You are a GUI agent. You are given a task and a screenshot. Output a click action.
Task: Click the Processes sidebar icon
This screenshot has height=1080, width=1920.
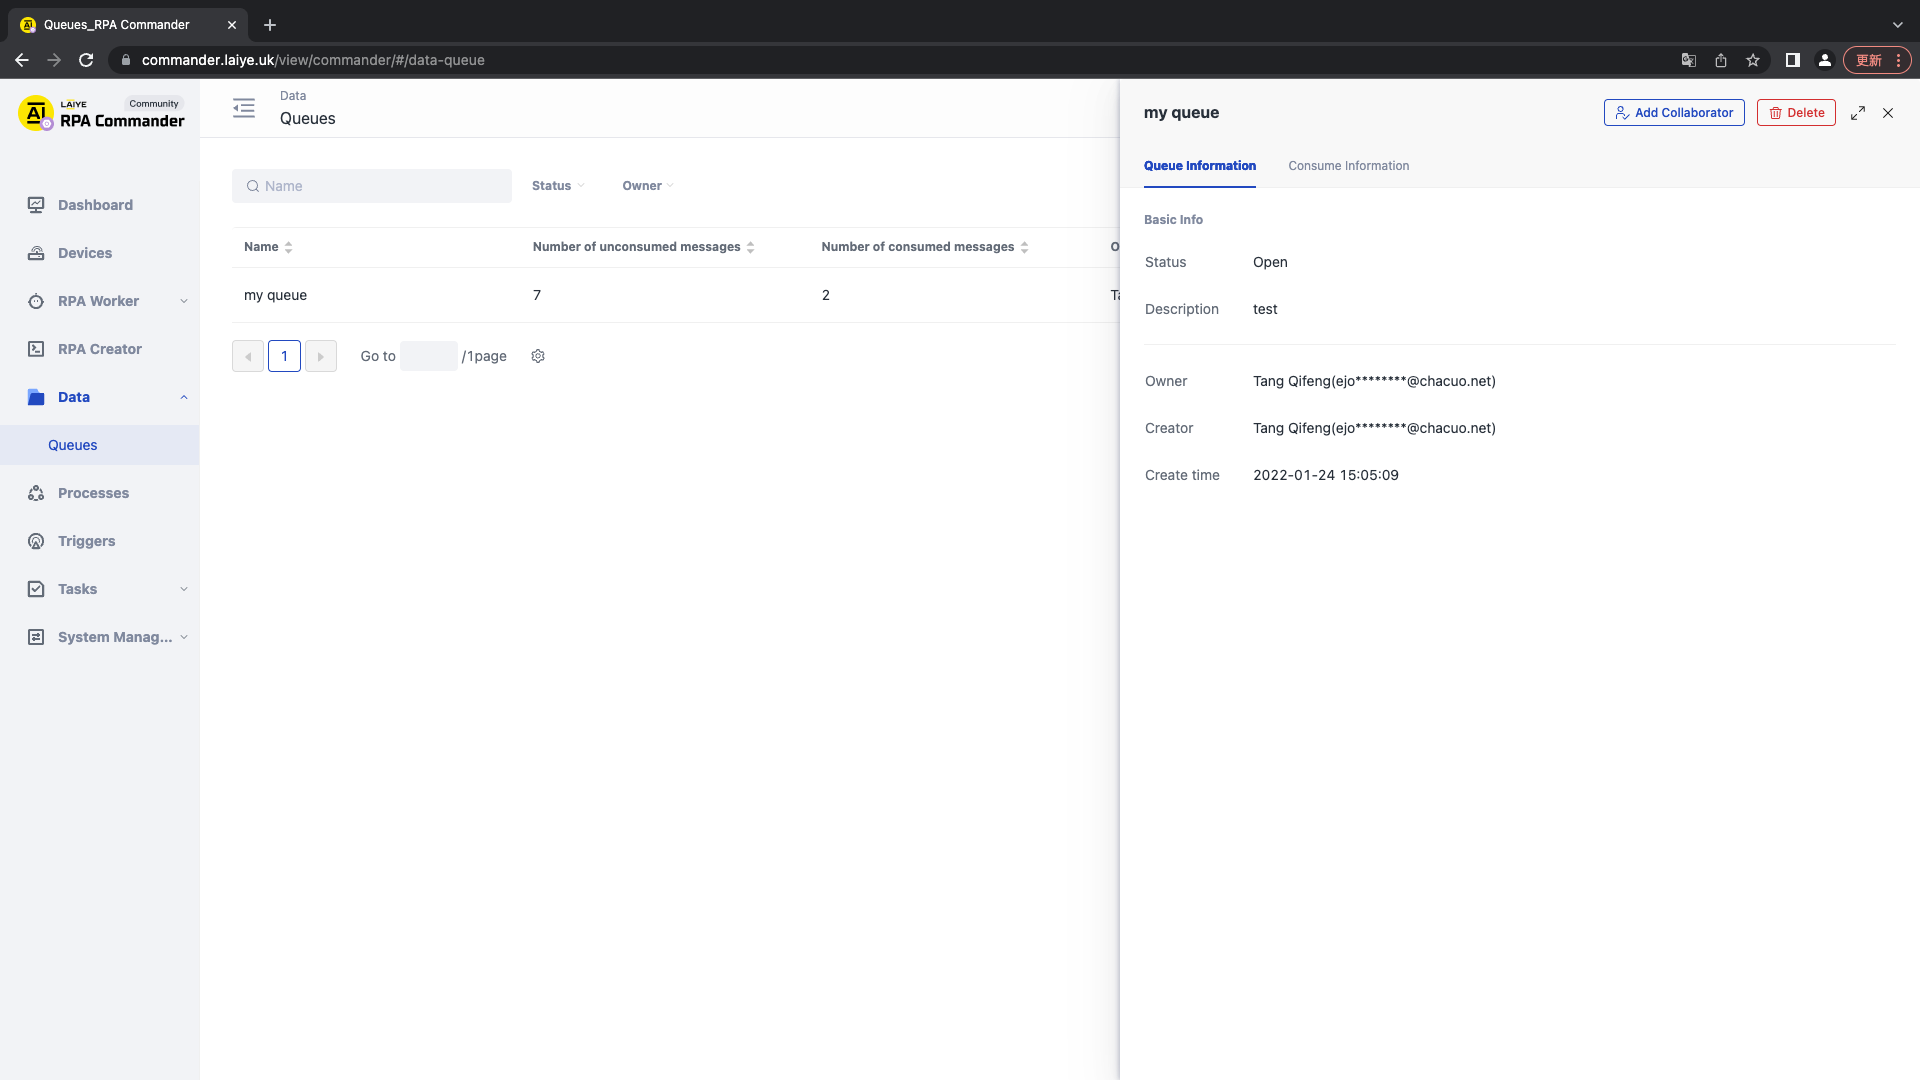pos(37,493)
